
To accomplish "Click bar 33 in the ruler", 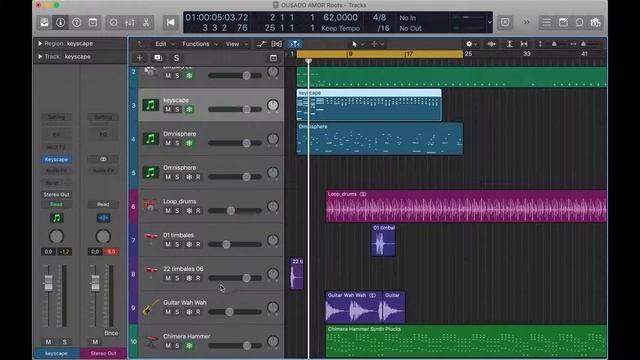I will click(x=527, y=53).
